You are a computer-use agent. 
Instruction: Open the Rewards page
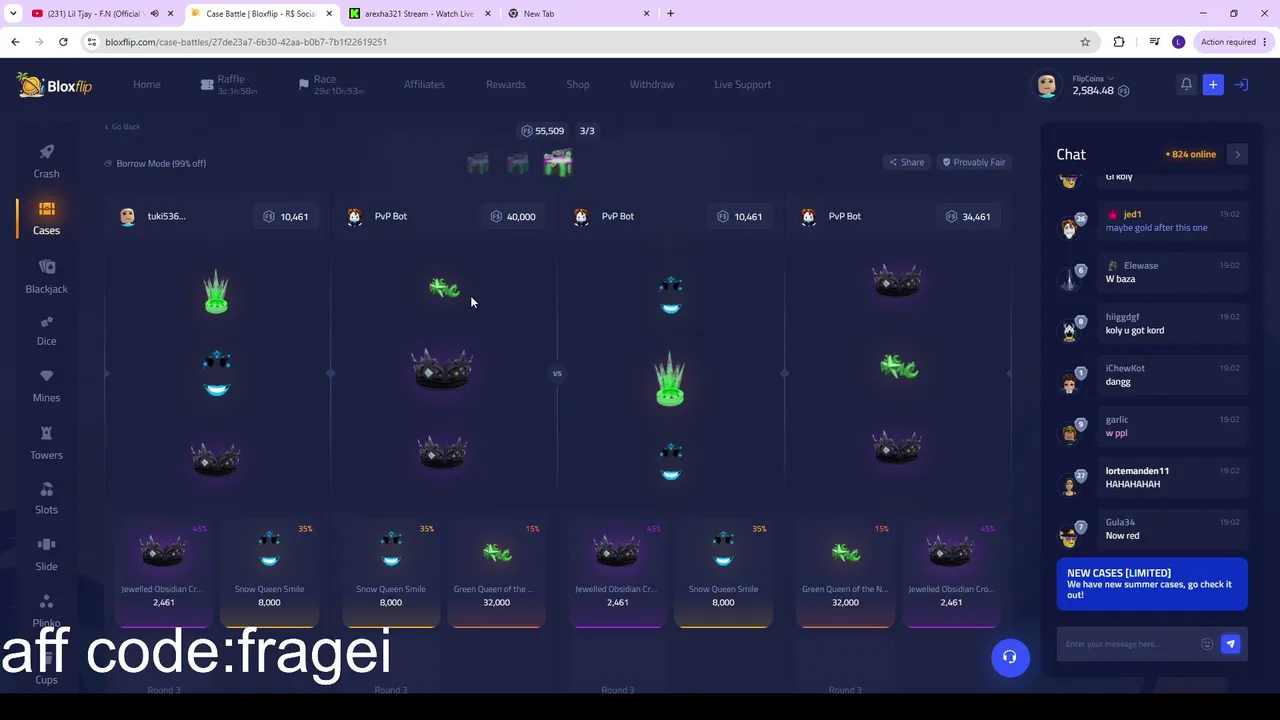click(x=505, y=85)
